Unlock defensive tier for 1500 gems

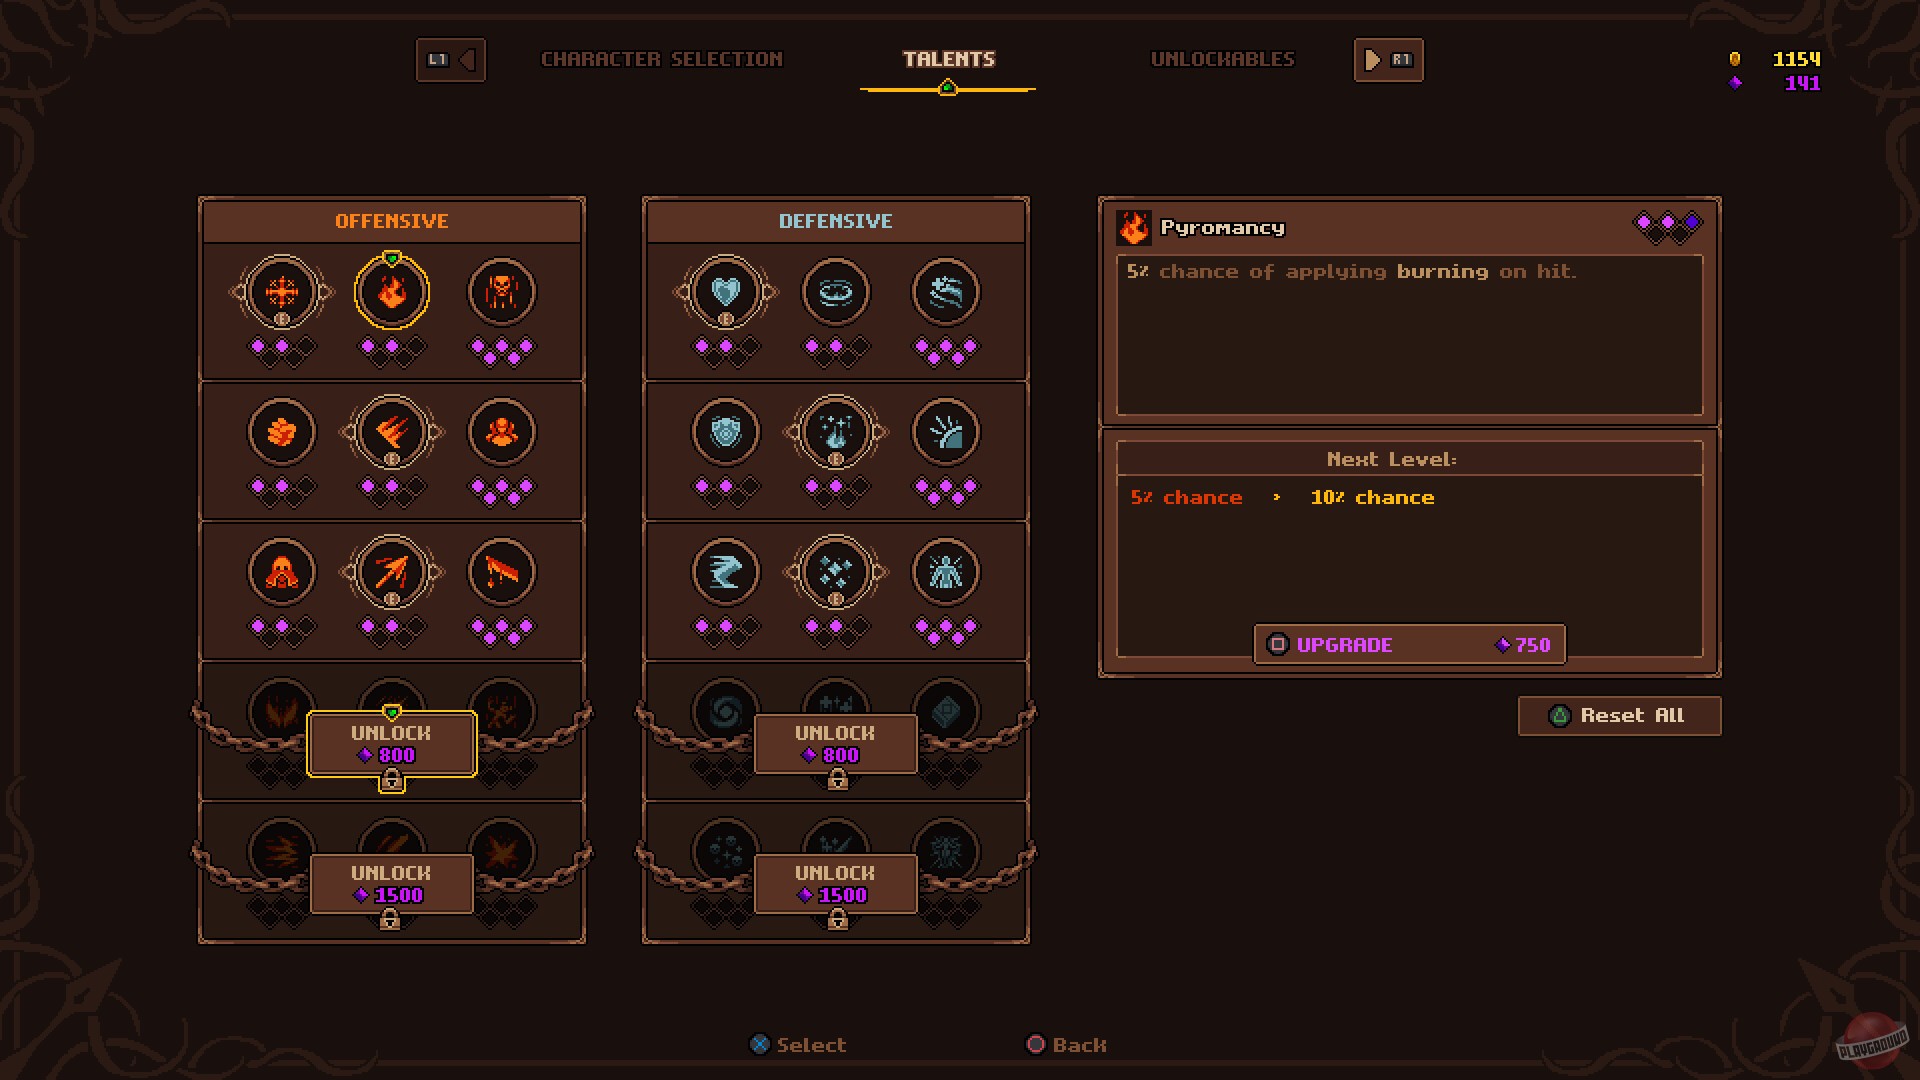[x=836, y=884]
